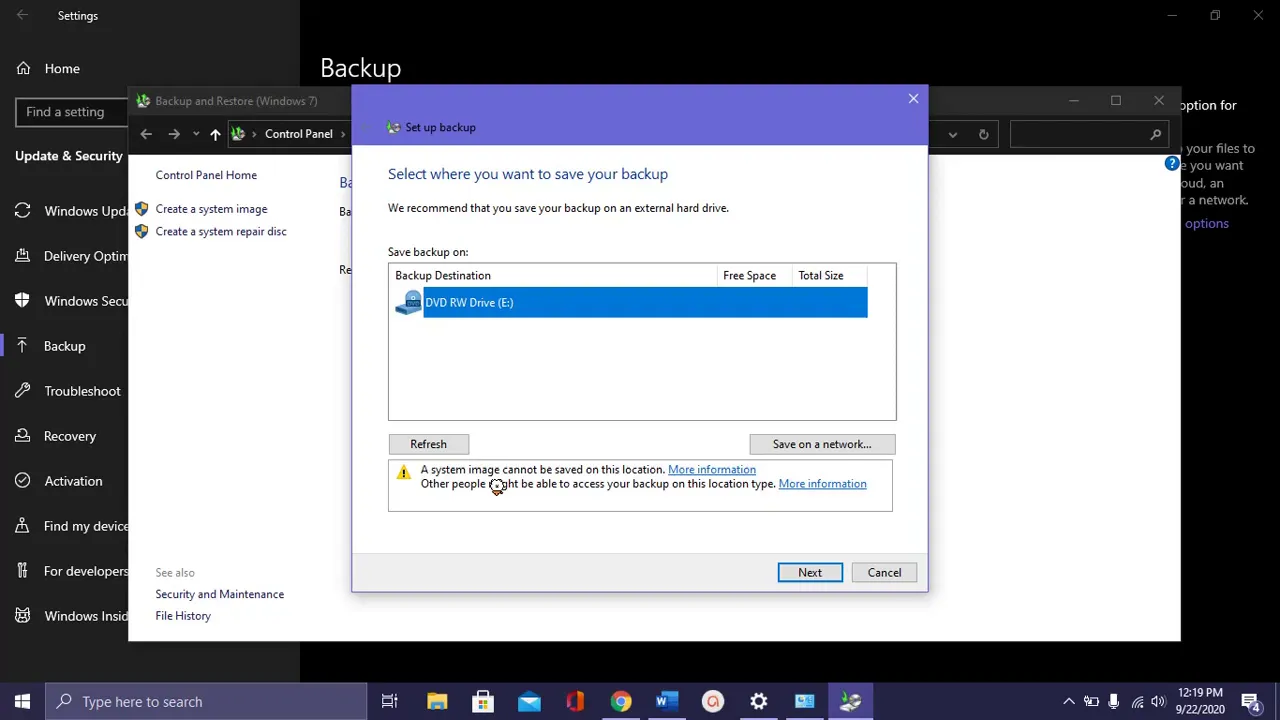Open Mail app from taskbar
Viewport: 1280px width, 720px height.
(x=529, y=702)
